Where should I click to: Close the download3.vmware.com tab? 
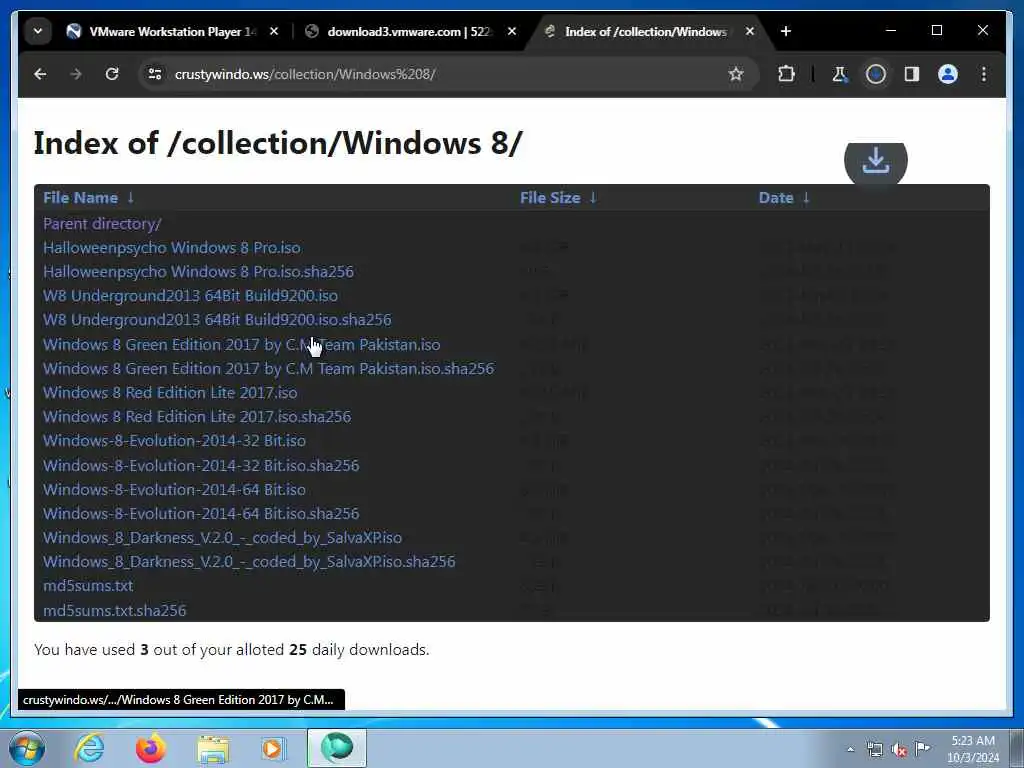point(512,31)
